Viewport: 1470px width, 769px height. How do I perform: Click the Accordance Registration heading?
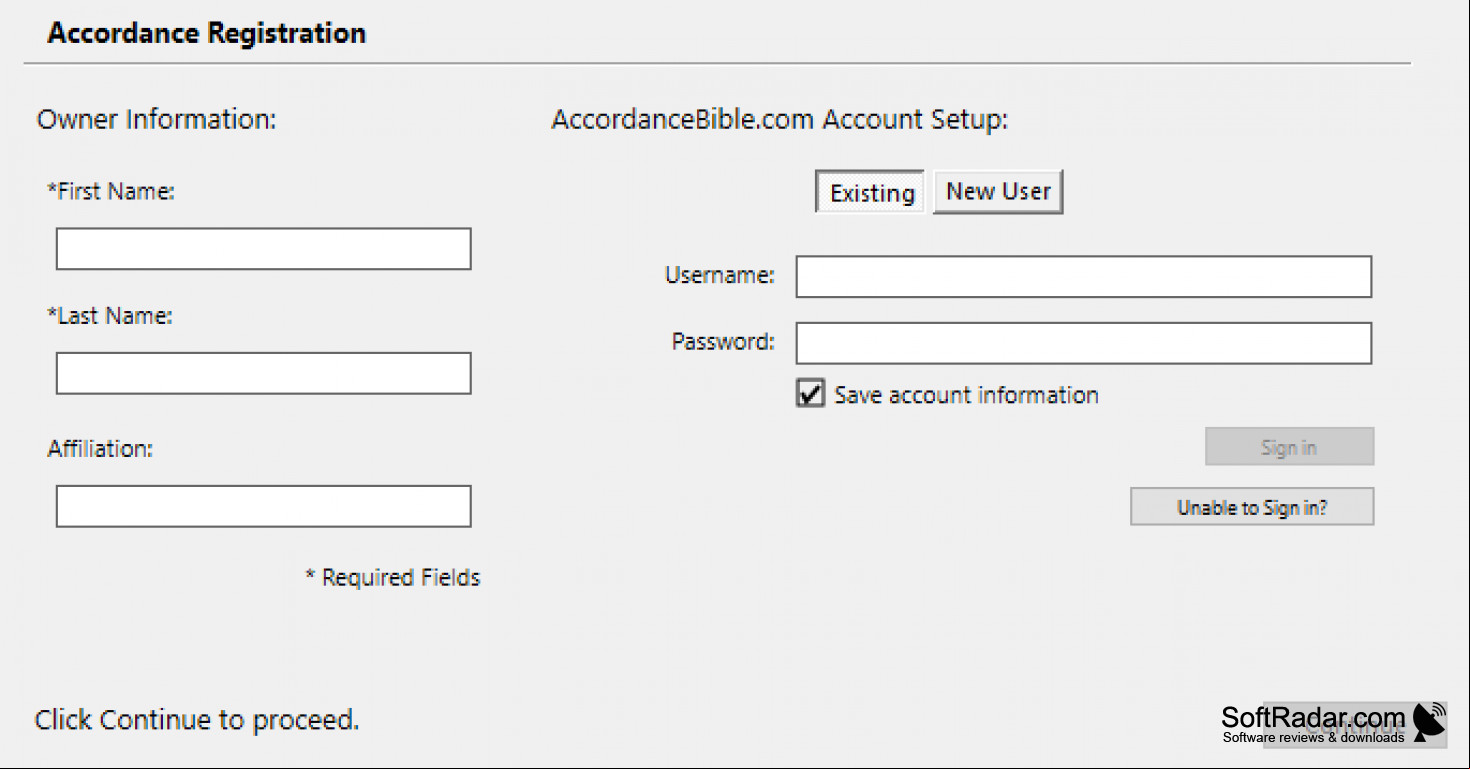tap(207, 33)
